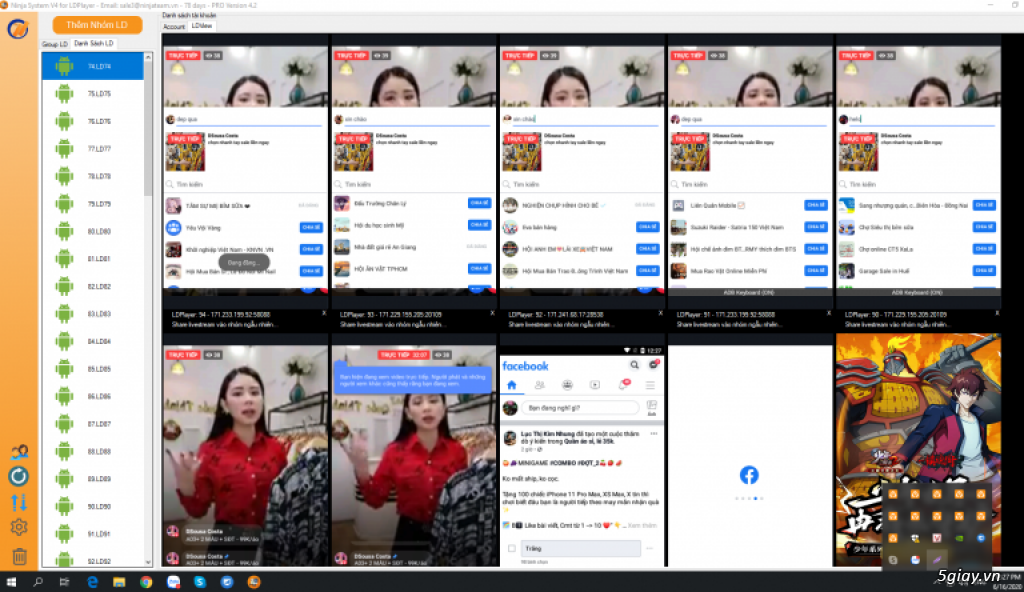This screenshot has height=592, width=1024.
Task: Click Android icon beside 81.LD81
Action: tap(64, 259)
